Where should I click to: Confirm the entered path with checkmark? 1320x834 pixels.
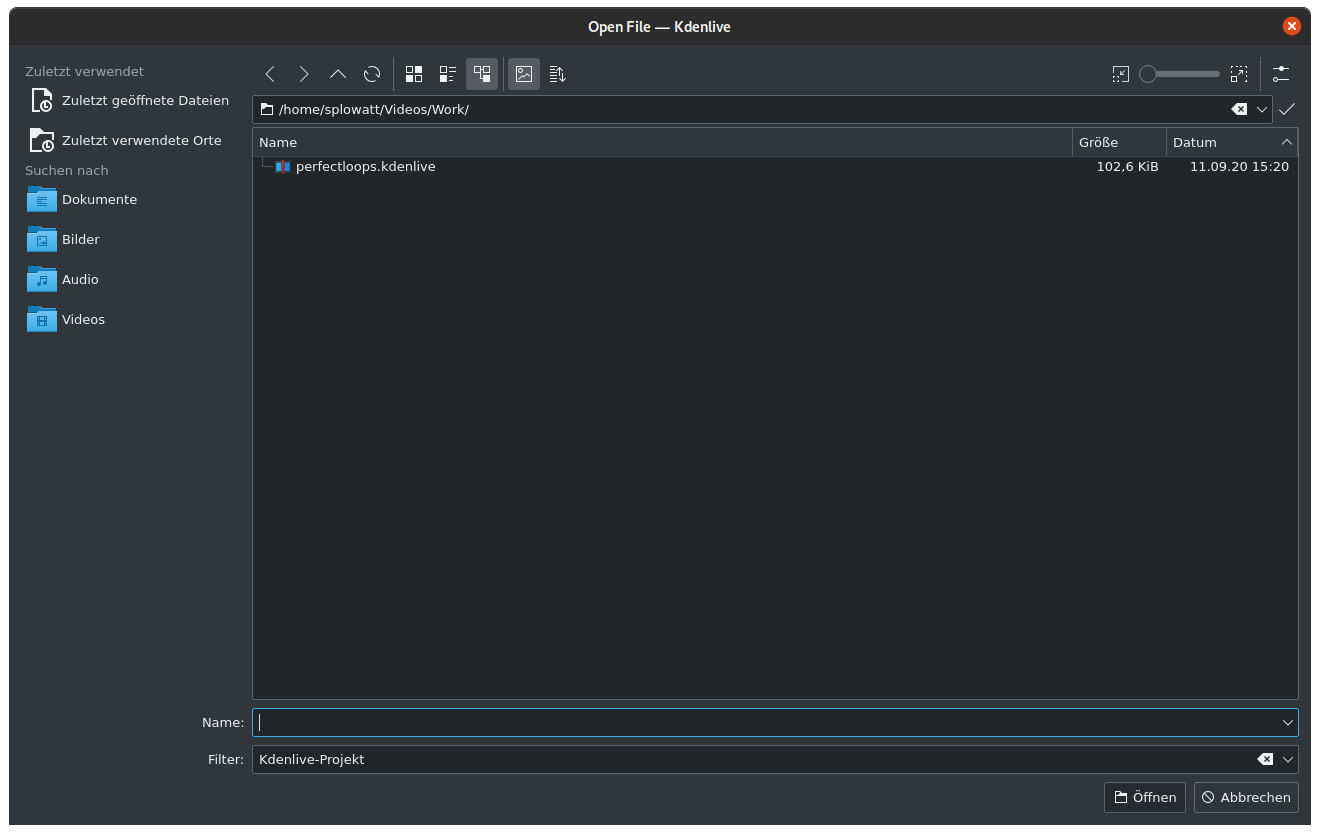(x=1287, y=110)
